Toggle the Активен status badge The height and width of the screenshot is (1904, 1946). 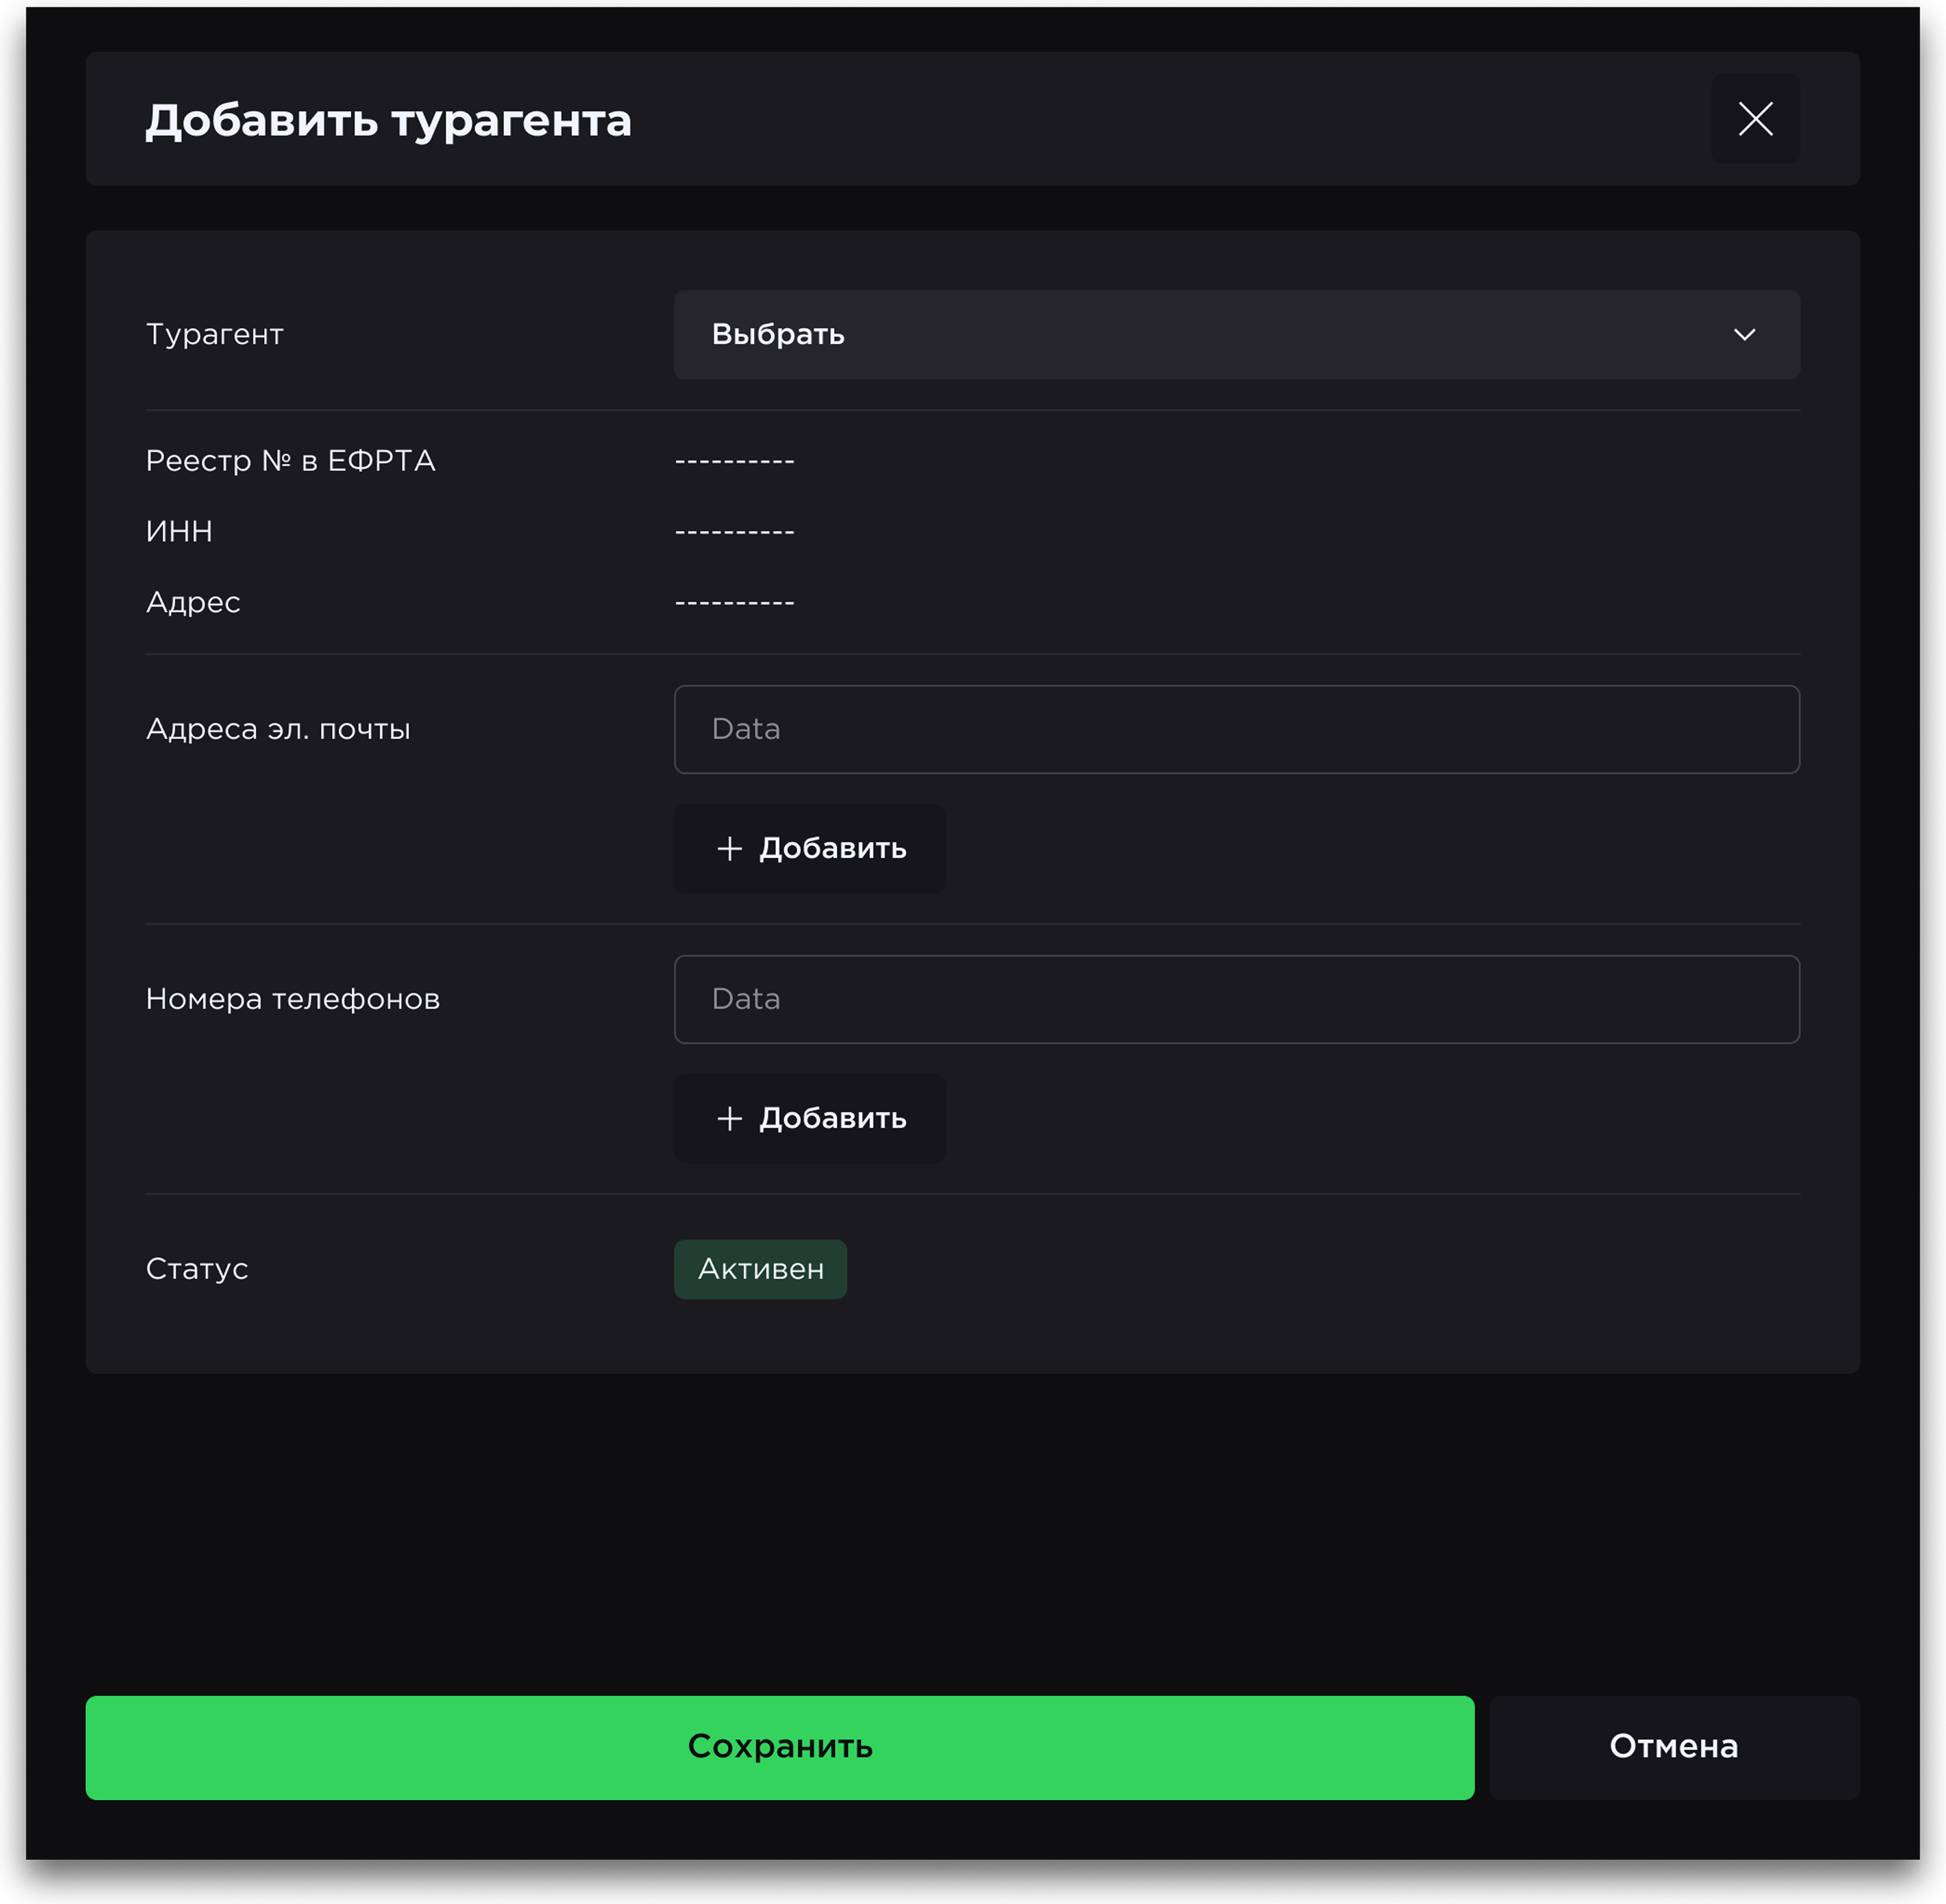point(760,1269)
